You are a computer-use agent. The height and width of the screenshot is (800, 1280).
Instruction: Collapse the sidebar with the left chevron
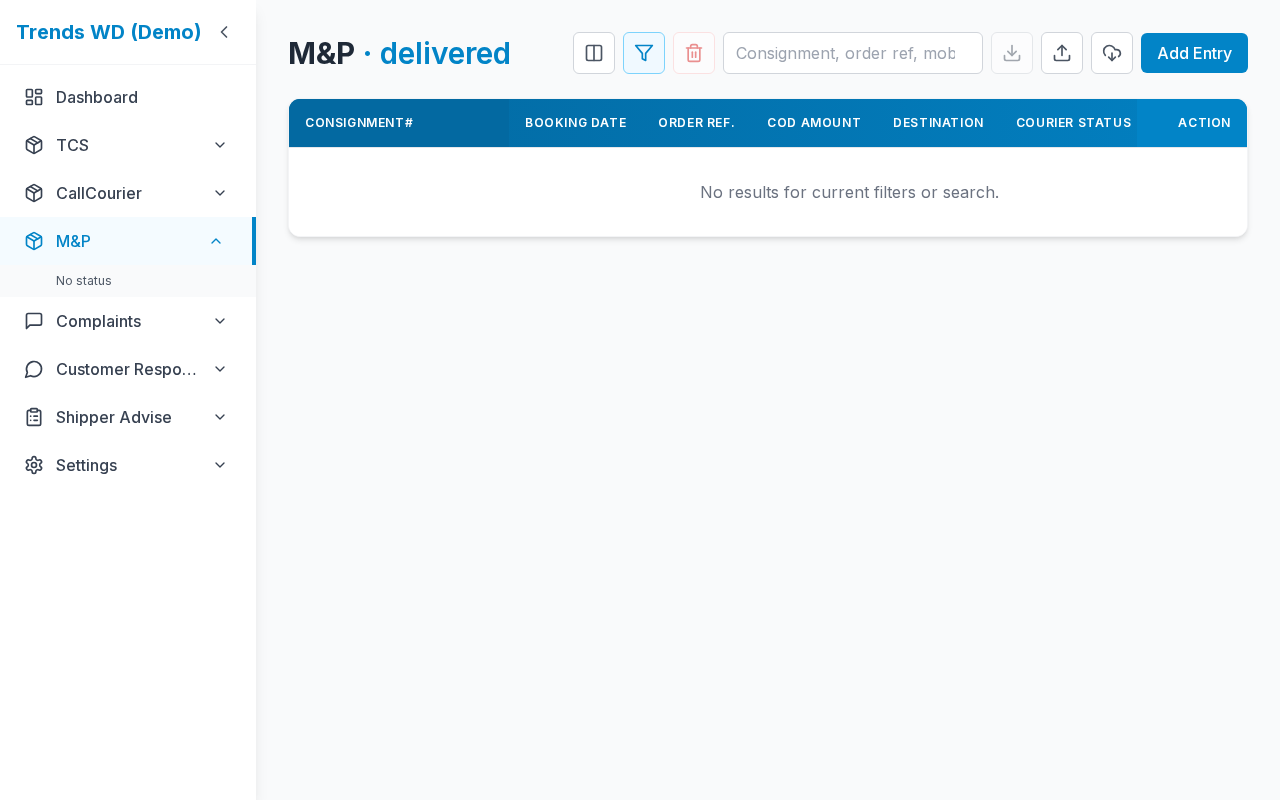click(224, 32)
